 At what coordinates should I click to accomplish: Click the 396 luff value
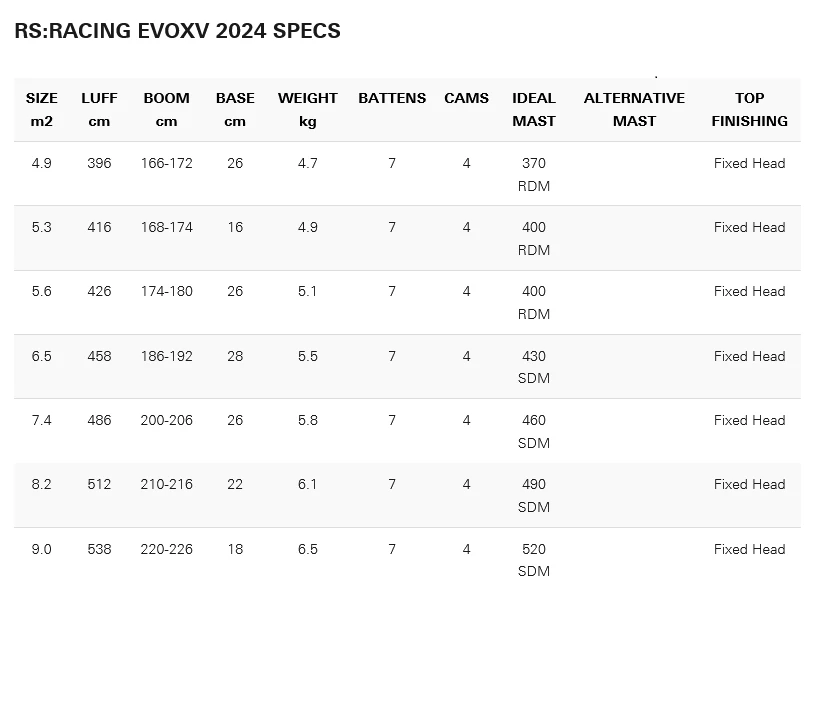pos(99,163)
